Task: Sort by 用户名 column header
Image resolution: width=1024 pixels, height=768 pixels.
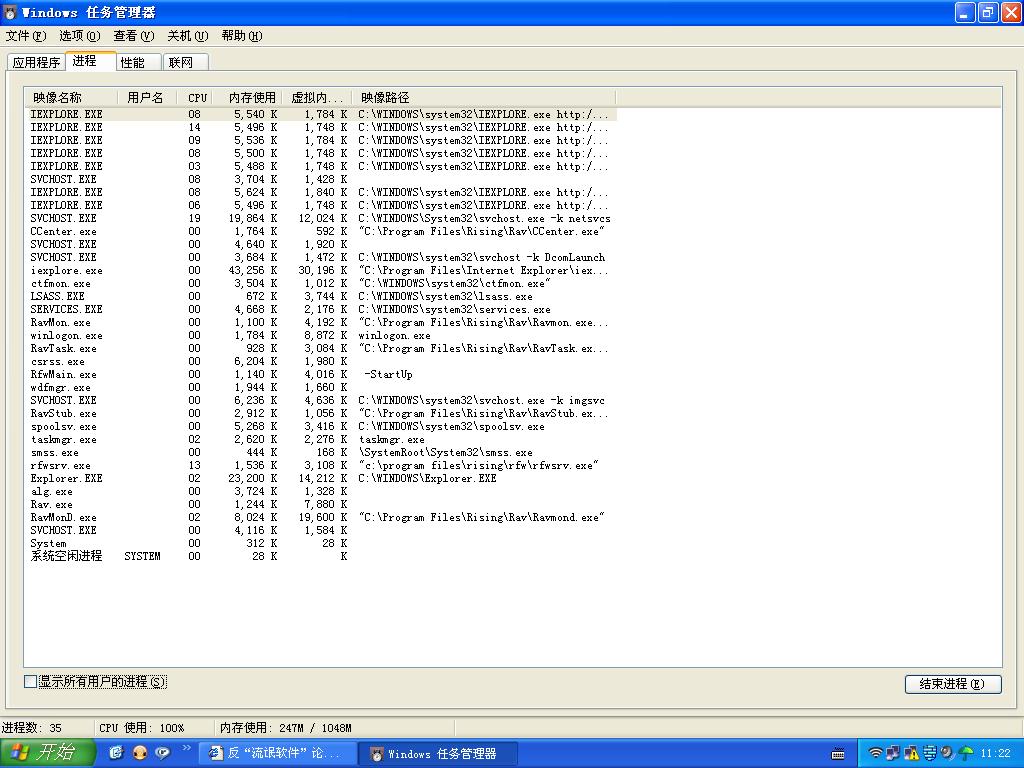Action: pos(147,98)
